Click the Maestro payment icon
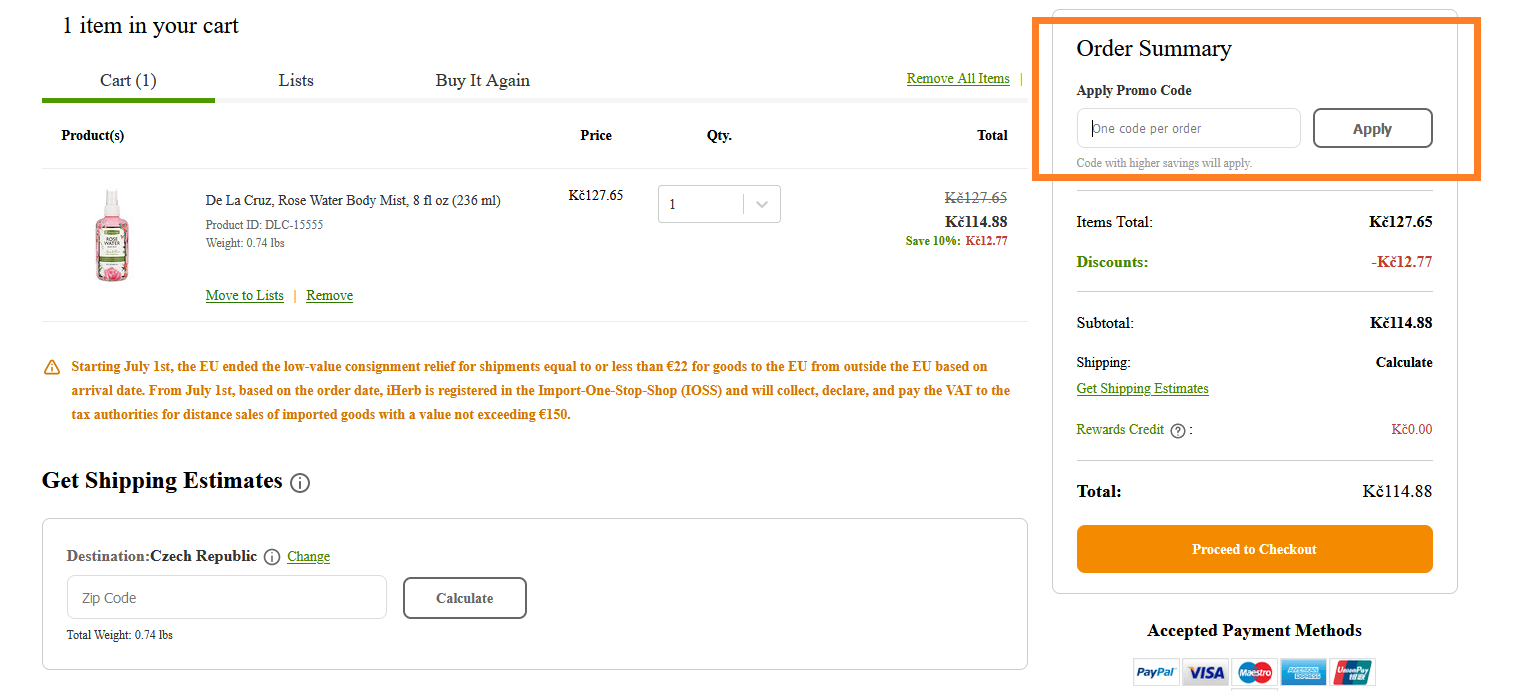This screenshot has width=1521, height=691. [1254, 672]
